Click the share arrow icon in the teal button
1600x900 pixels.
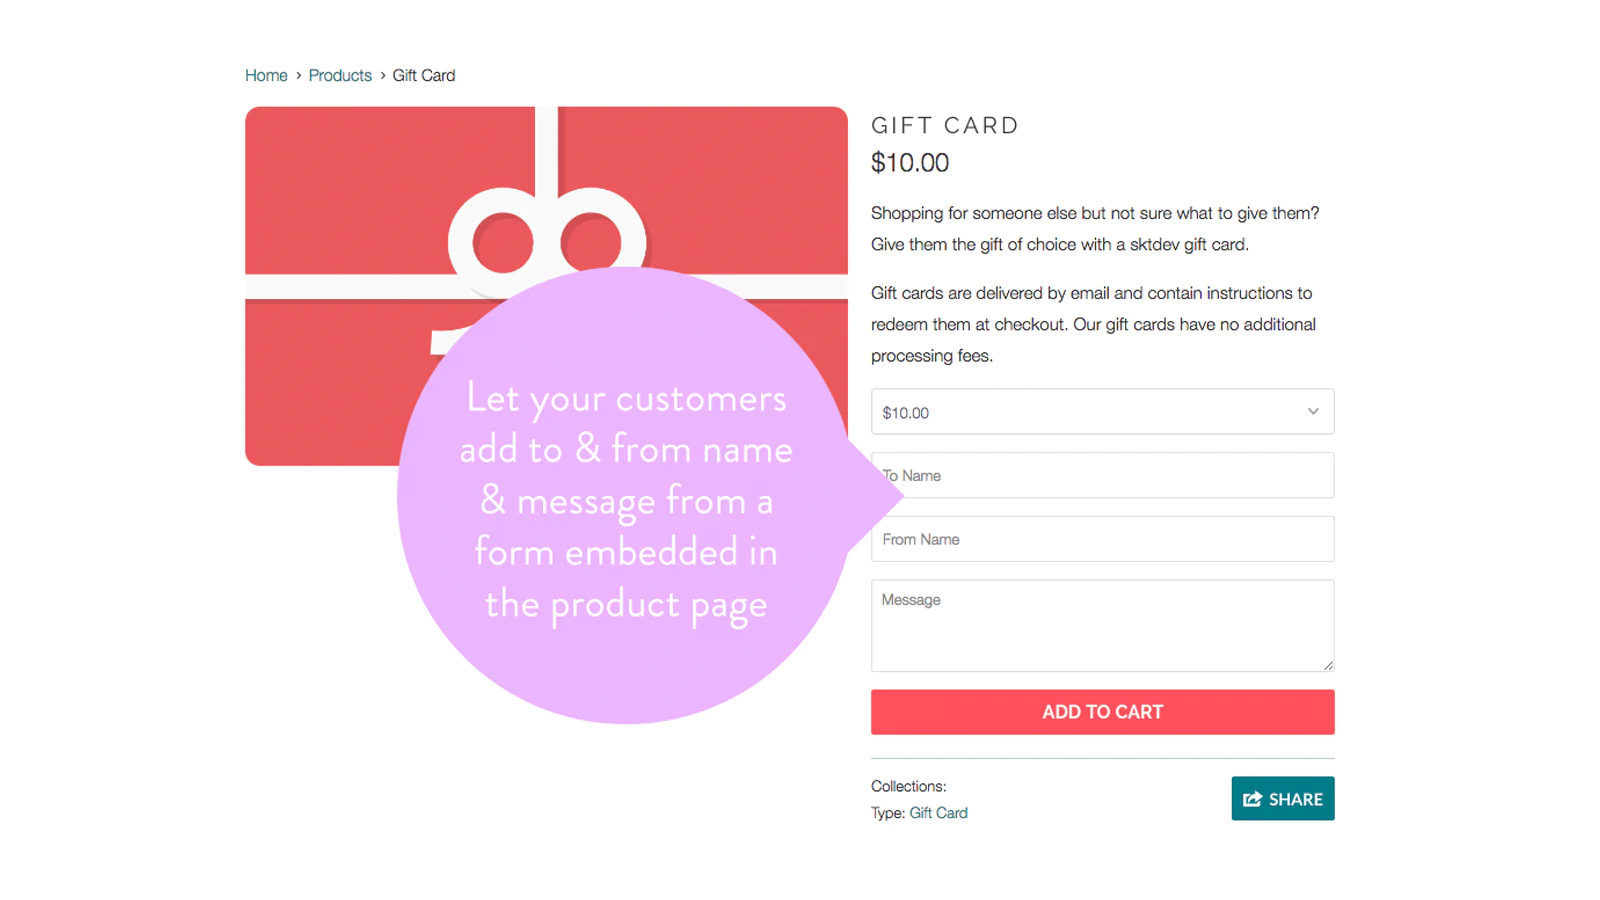pyautogui.click(x=1252, y=799)
